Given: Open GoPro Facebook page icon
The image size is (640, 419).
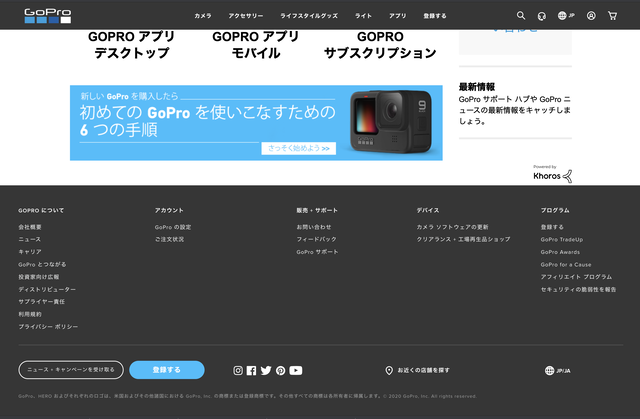Looking at the screenshot, I should (251, 370).
